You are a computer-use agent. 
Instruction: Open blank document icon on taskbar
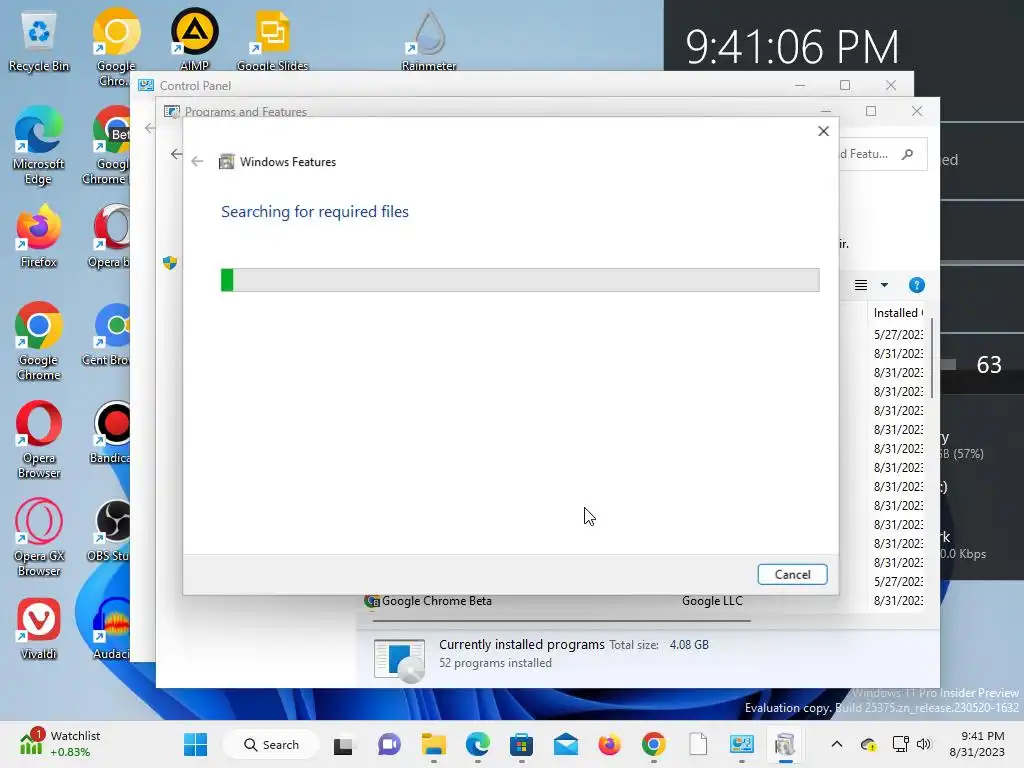(x=697, y=744)
